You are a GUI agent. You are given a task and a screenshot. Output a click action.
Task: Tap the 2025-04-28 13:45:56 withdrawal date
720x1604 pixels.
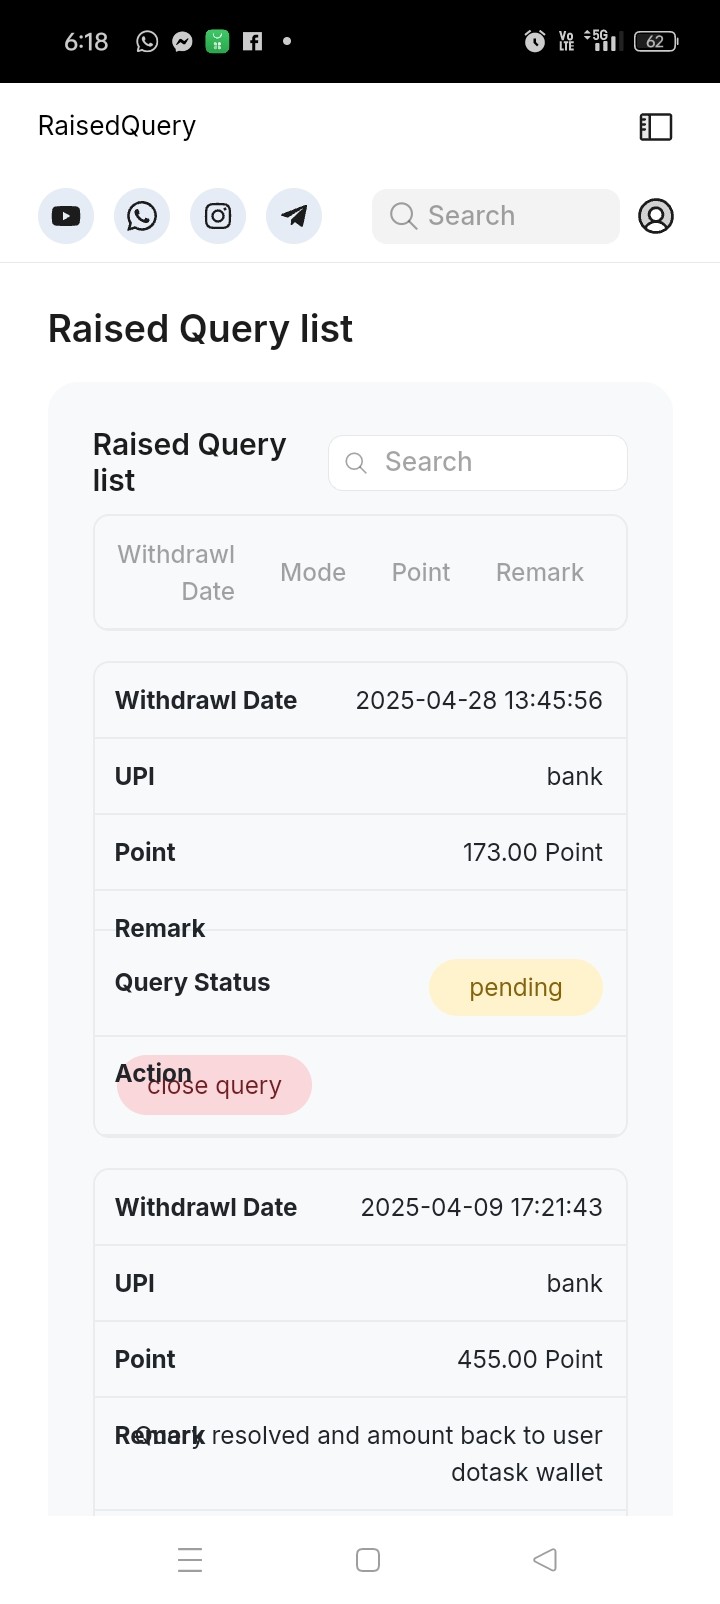click(479, 700)
